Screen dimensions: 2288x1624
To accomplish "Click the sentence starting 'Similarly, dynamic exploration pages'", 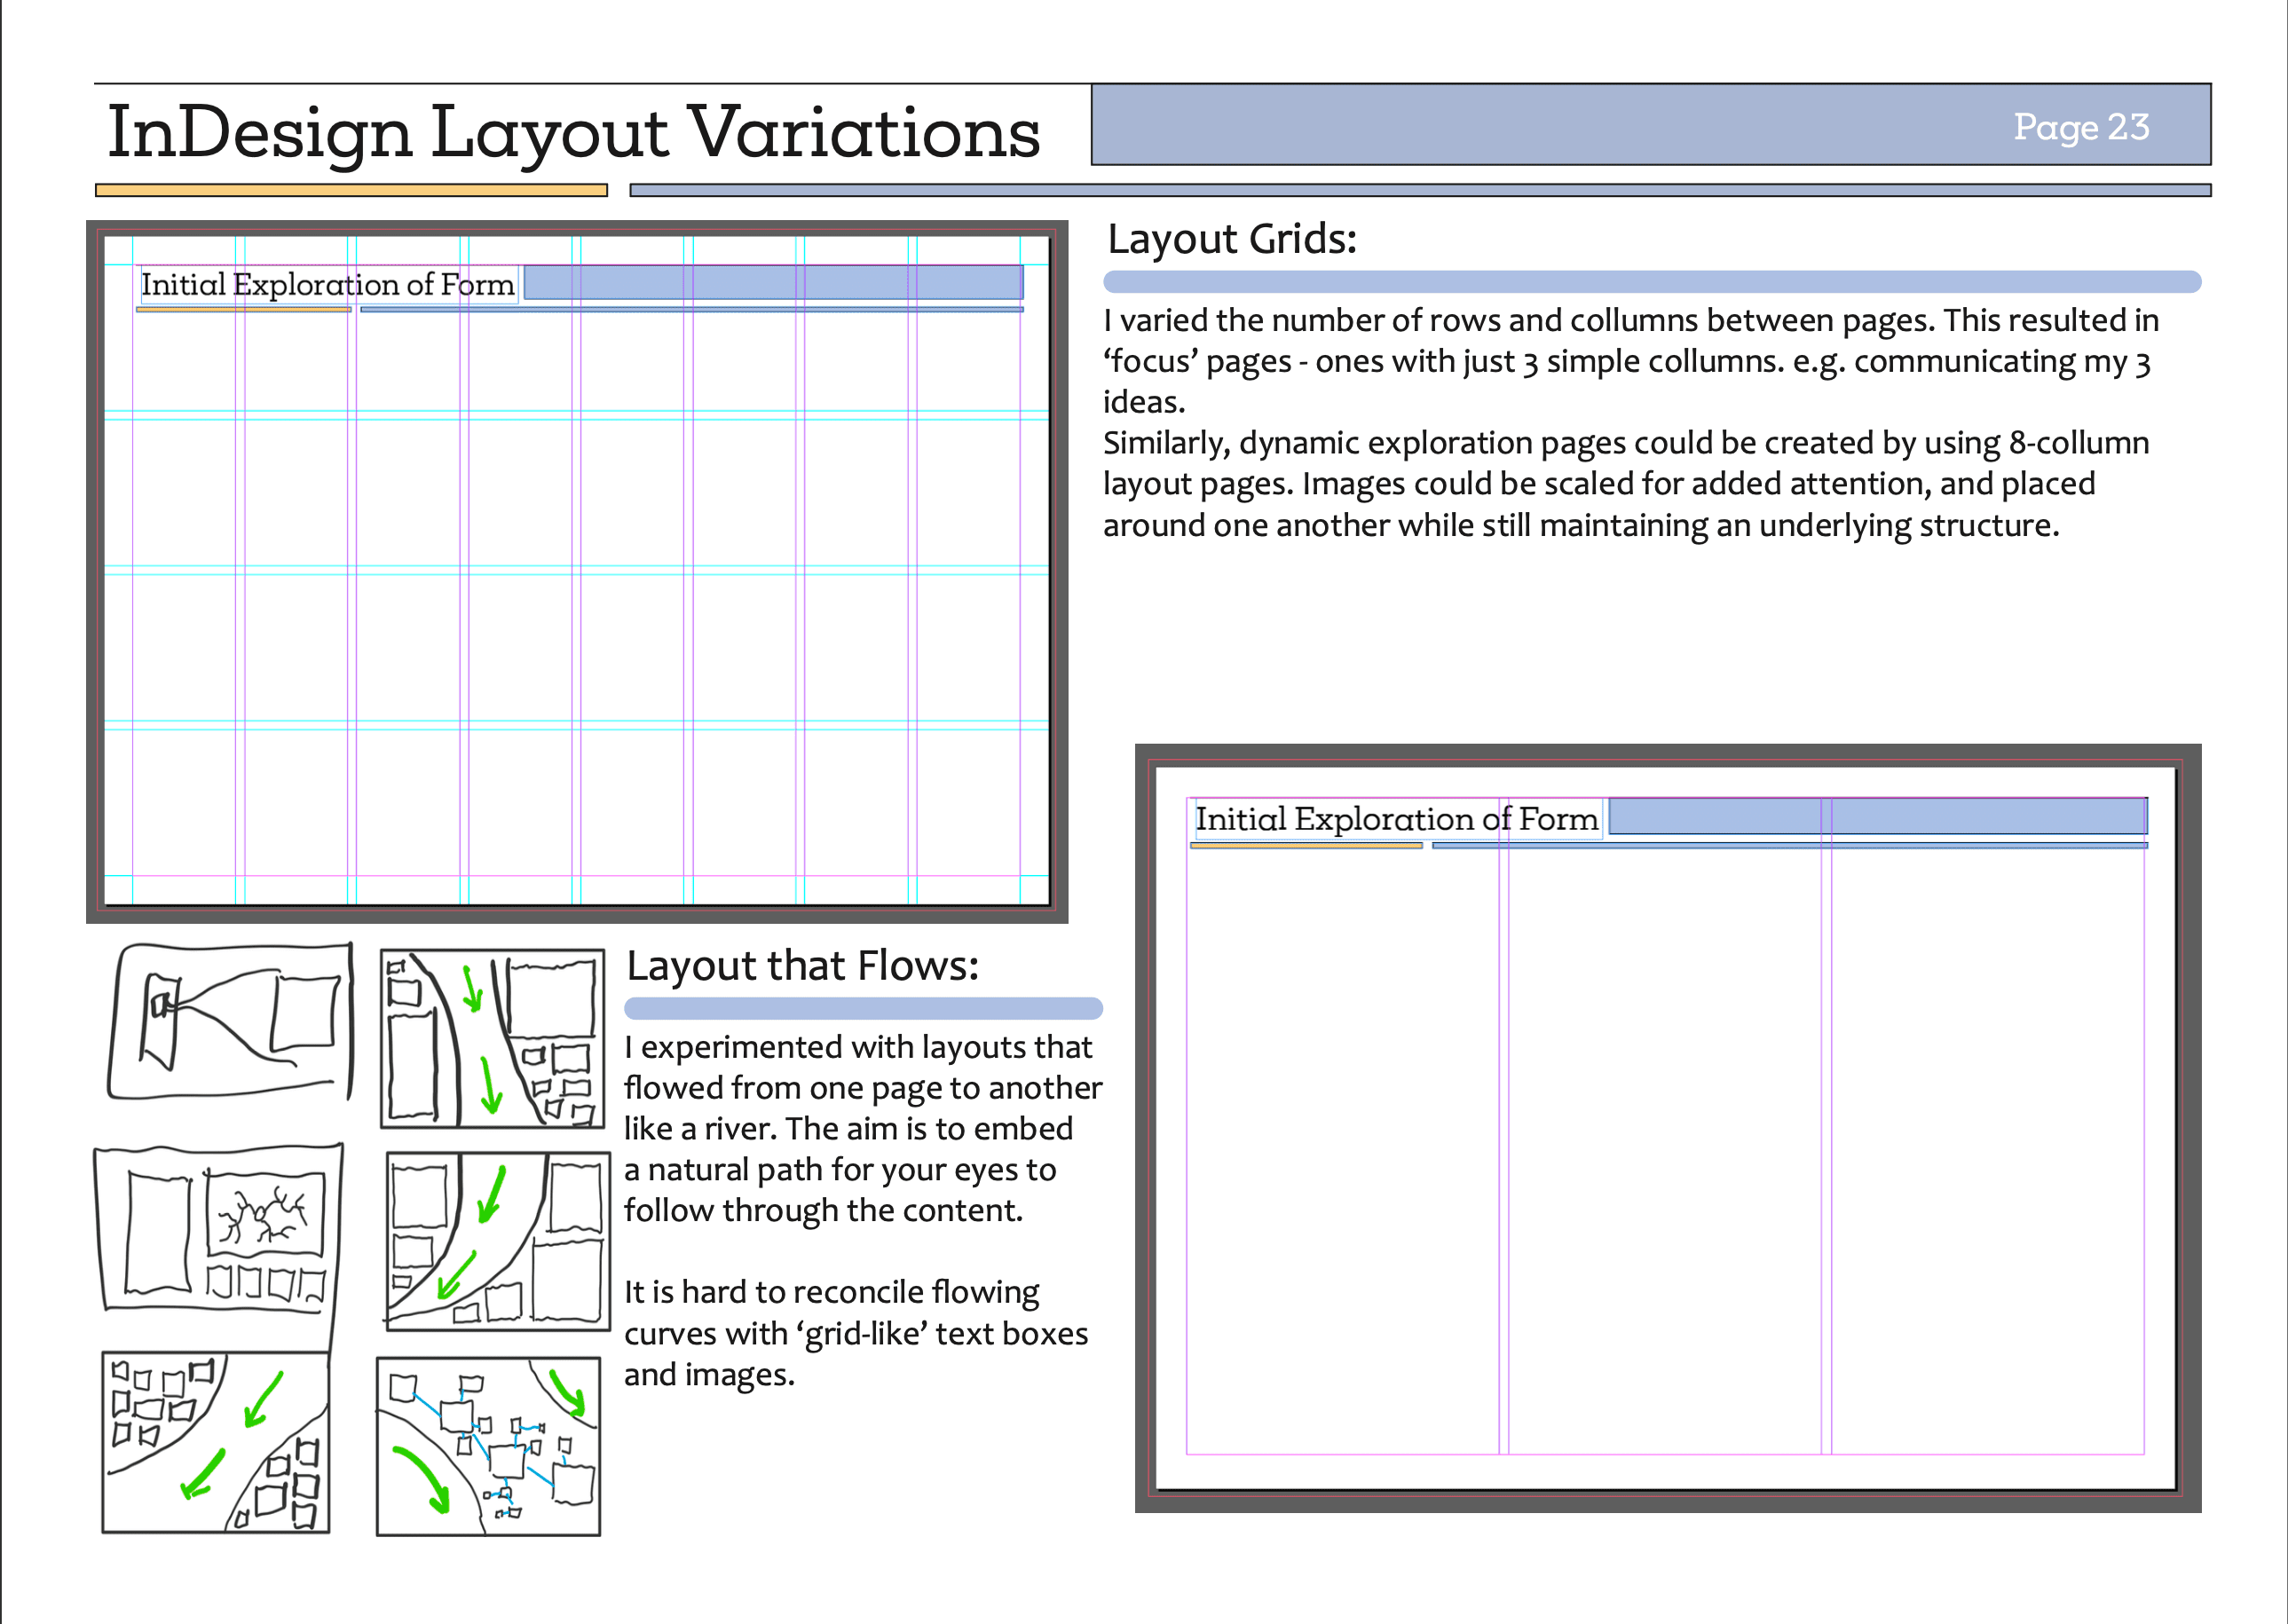I will (1626, 484).
